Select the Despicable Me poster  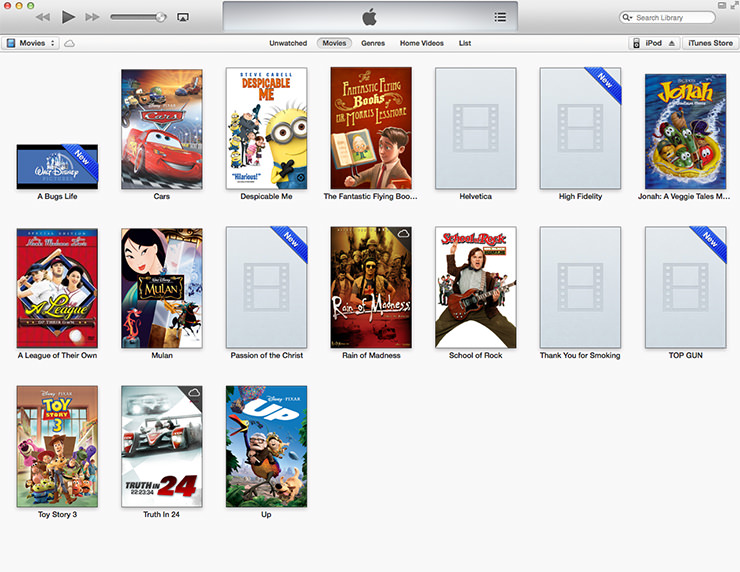[x=266, y=128]
